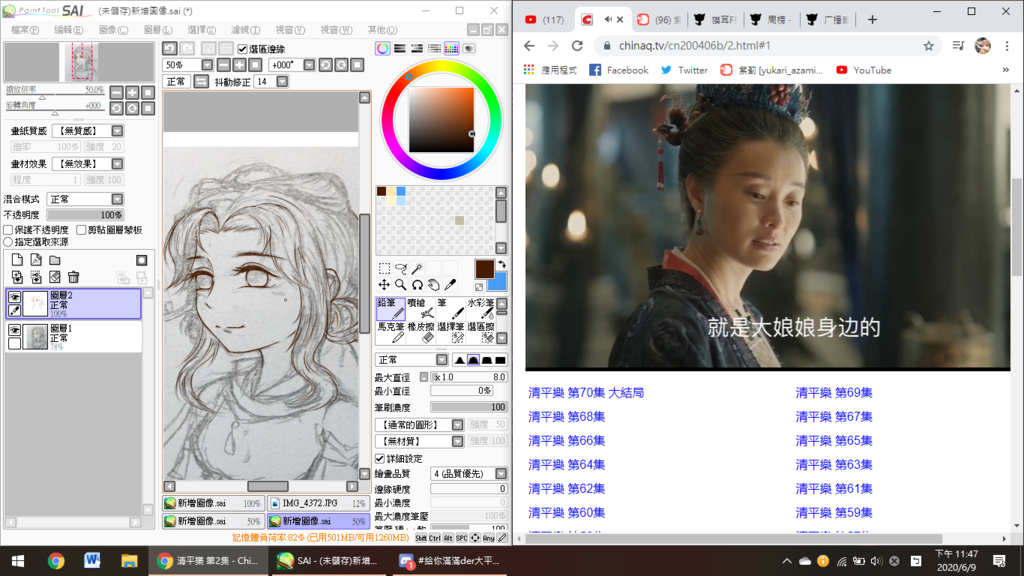Viewport: 1024px width, 576px height.
Task: Select the eyedropper color picker tool
Action: pyautogui.click(x=450, y=285)
